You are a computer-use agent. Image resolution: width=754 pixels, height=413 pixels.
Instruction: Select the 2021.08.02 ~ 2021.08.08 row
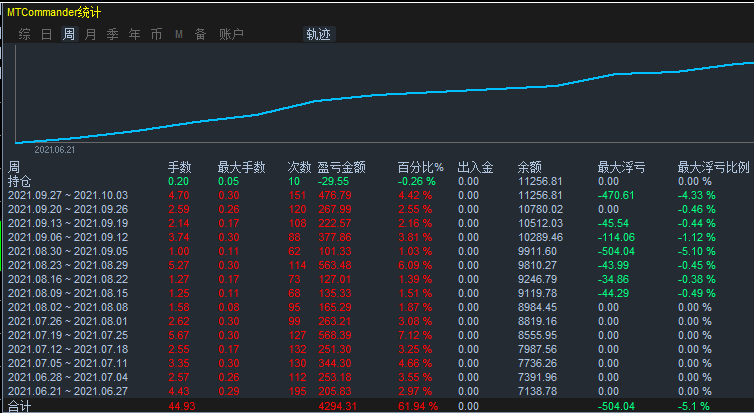(377, 307)
